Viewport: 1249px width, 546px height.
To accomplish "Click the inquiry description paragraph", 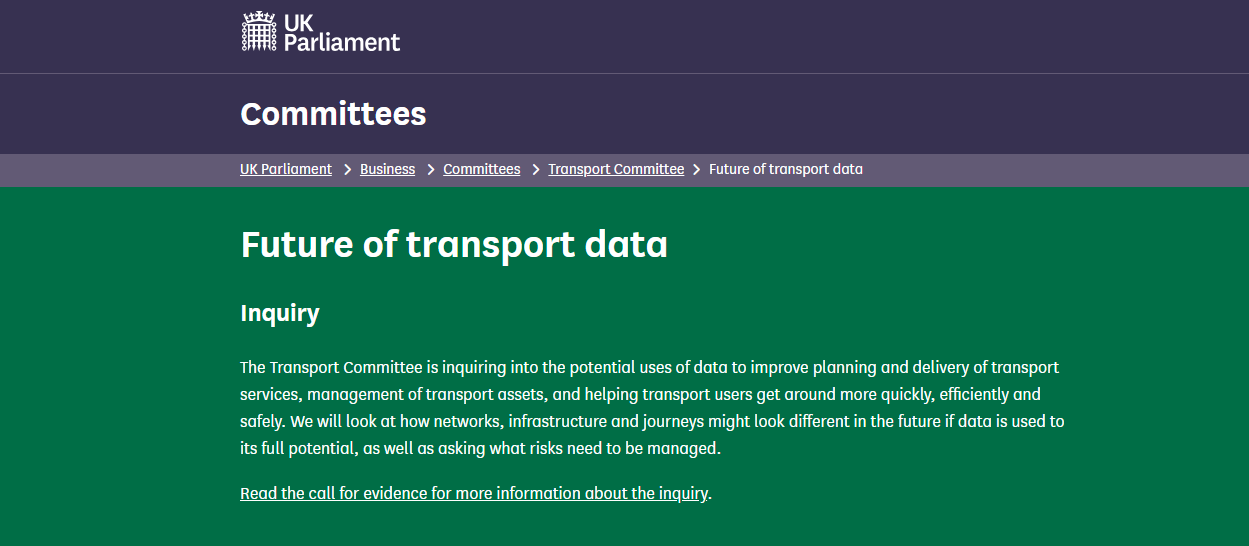I will (x=652, y=408).
